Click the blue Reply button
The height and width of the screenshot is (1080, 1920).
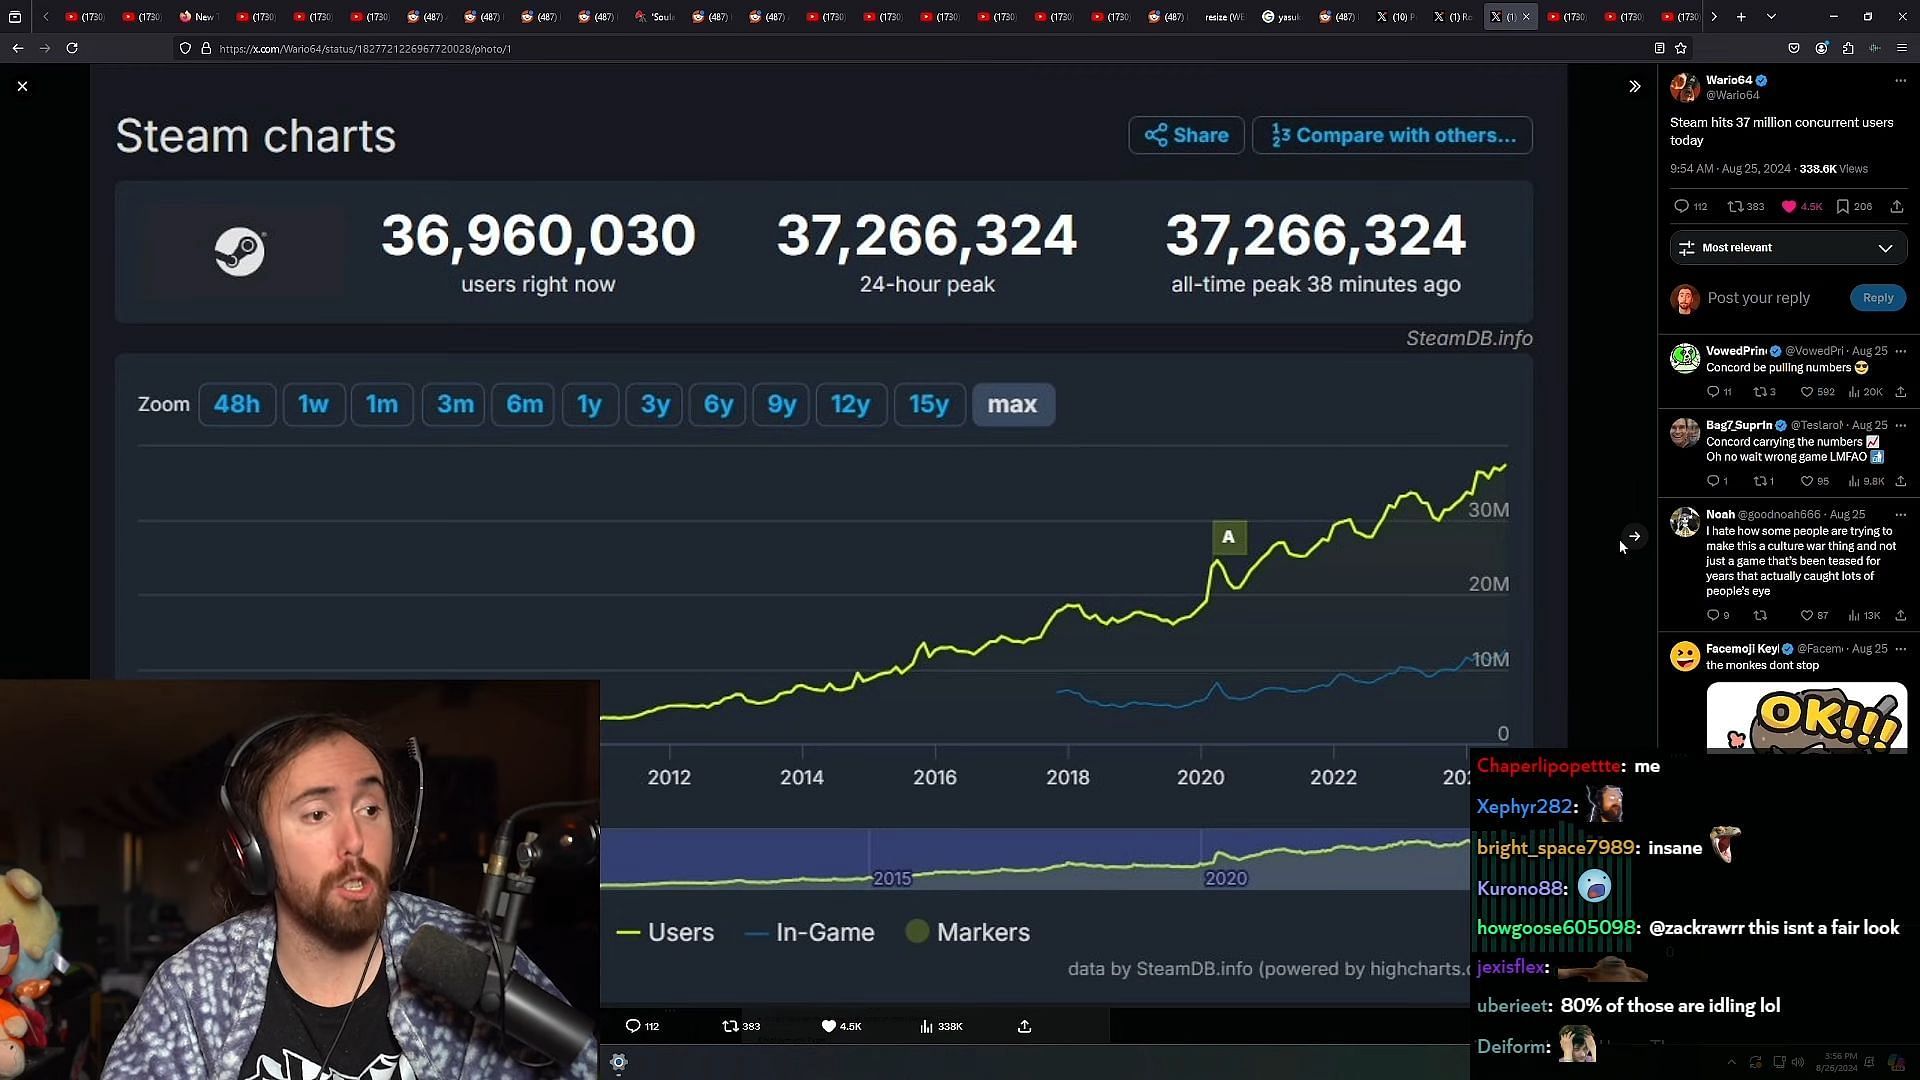click(x=1877, y=298)
